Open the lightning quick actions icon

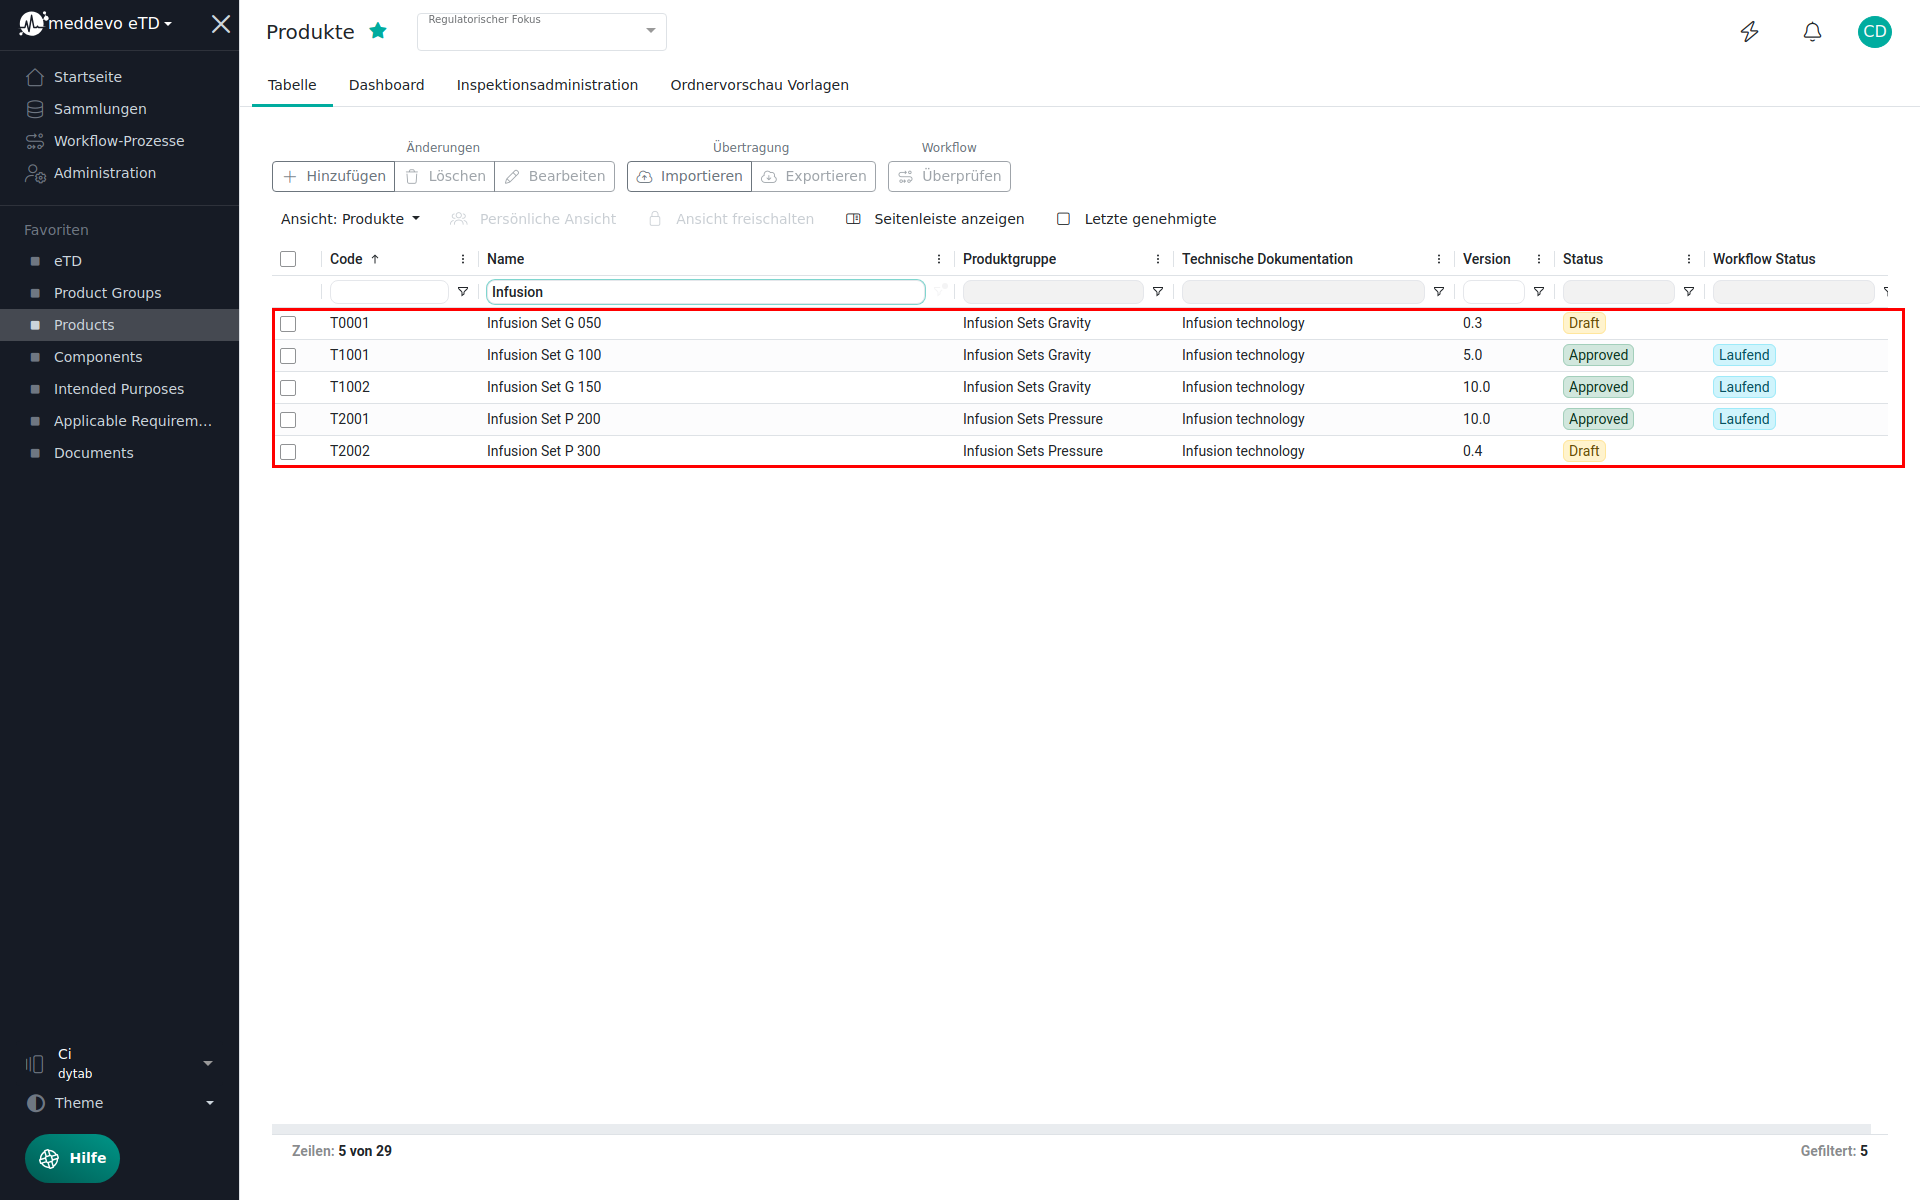[x=1750, y=32]
